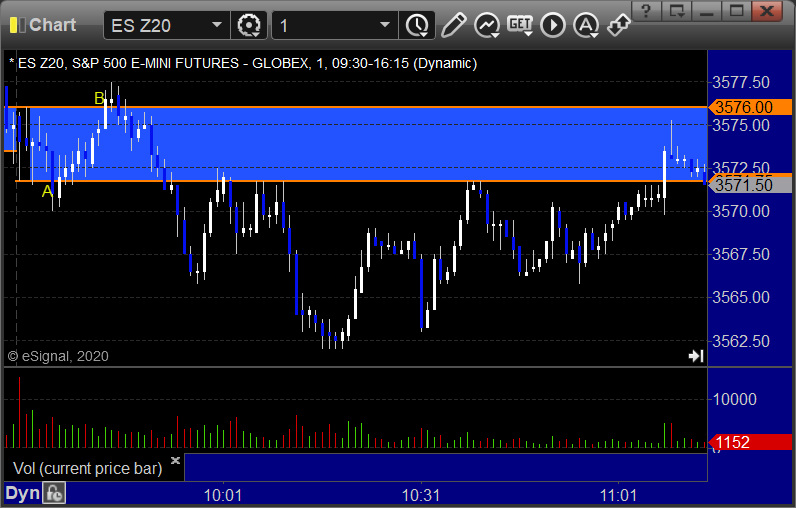This screenshot has height=508, width=796.
Task: Open the alerts circled-A icon menu
Action: 586,25
